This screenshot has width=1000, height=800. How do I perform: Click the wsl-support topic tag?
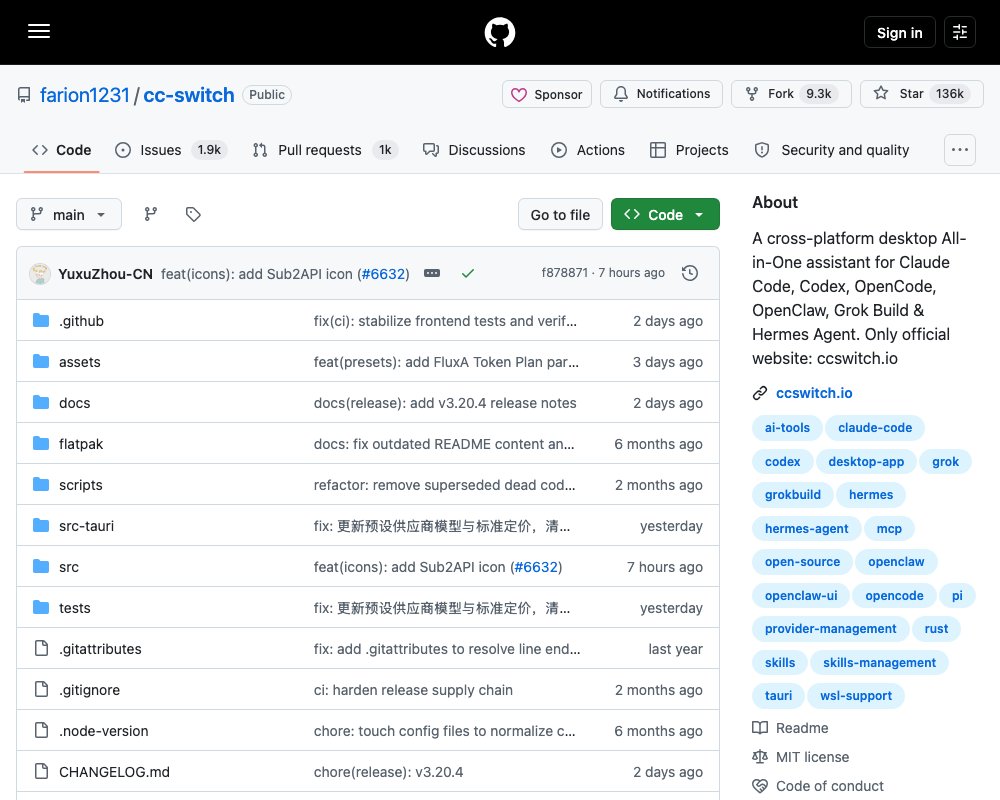pyautogui.click(x=855, y=695)
